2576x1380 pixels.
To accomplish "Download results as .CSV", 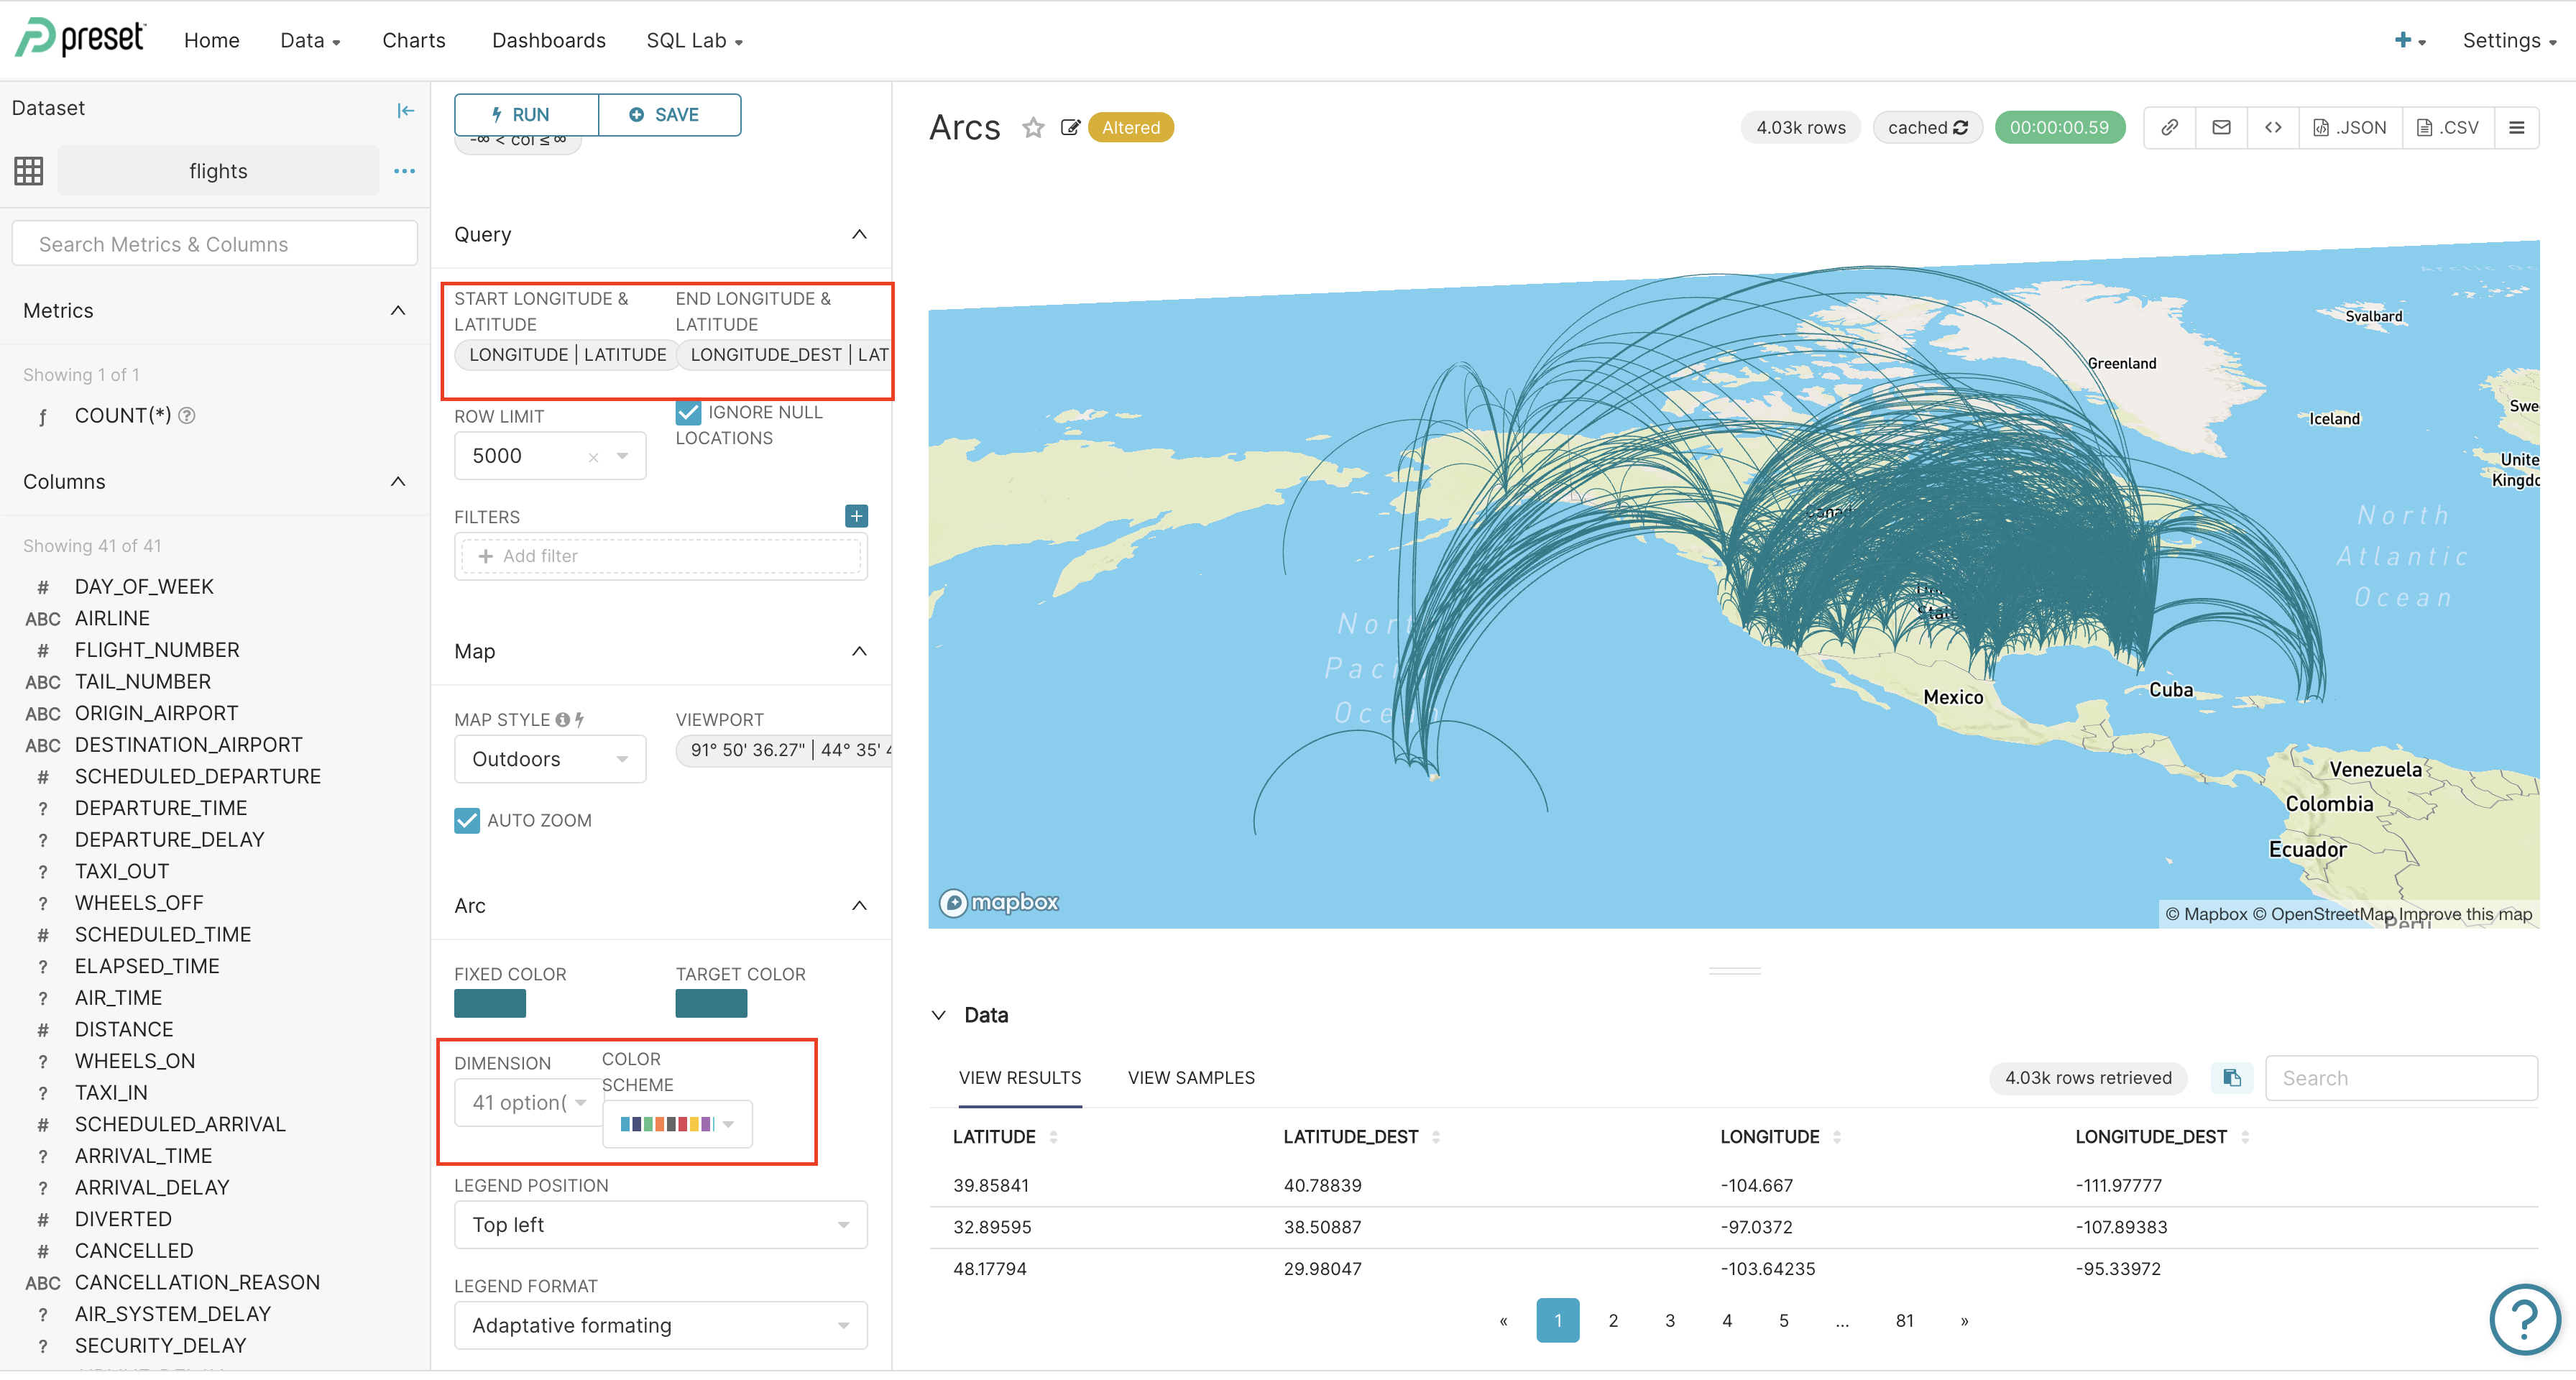I will tap(2447, 128).
